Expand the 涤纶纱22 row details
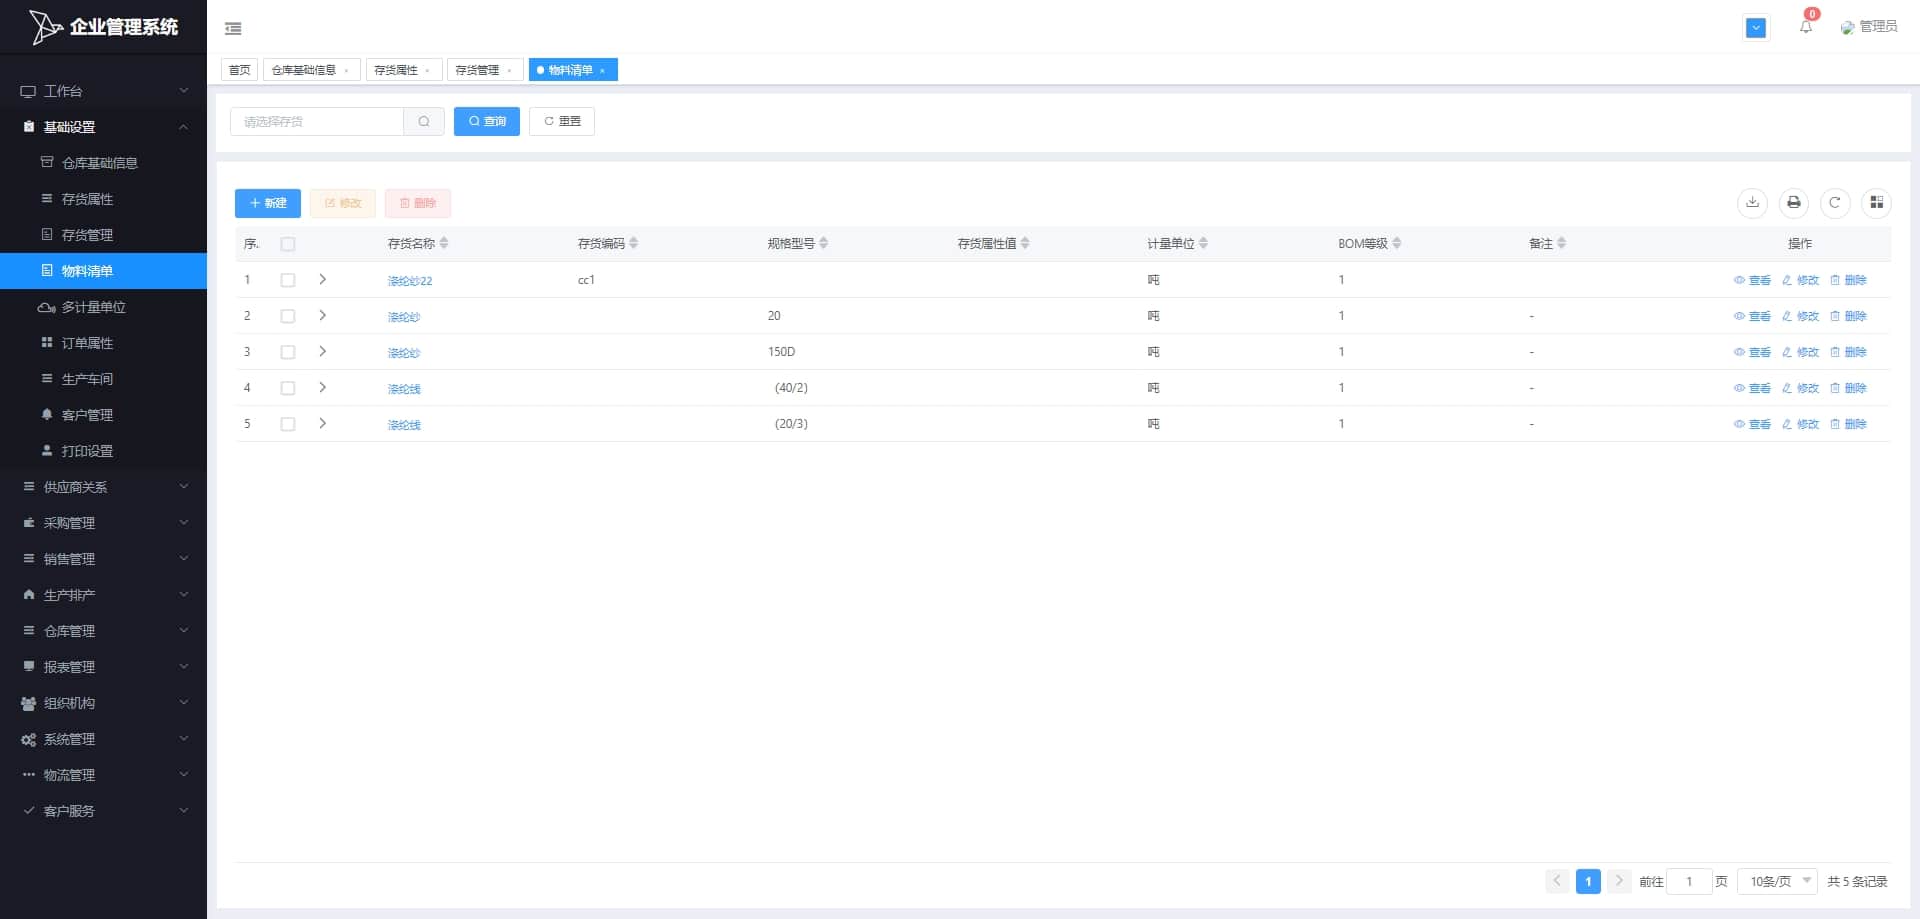The width and height of the screenshot is (1920, 919). click(x=322, y=280)
